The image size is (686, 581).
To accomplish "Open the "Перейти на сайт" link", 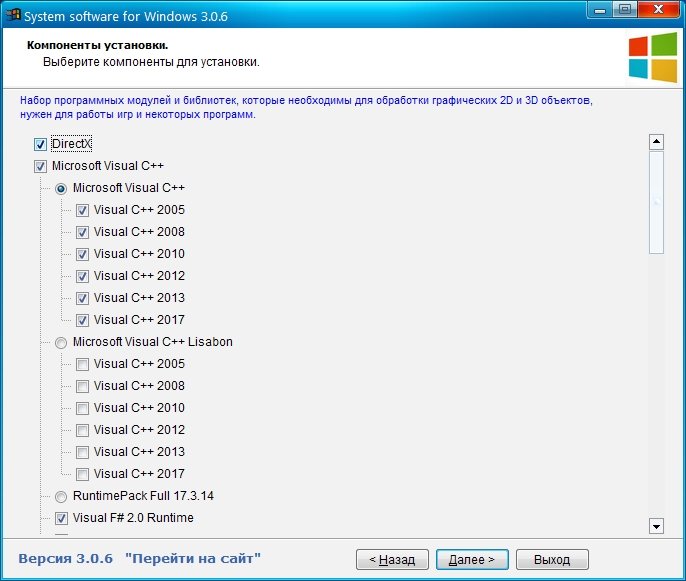I will (x=193, y=559).
